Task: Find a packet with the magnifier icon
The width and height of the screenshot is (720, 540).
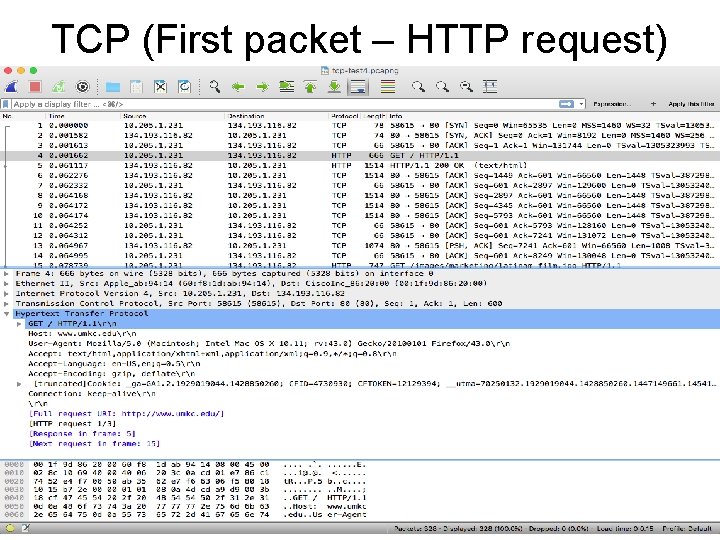Action: (214, 86)
